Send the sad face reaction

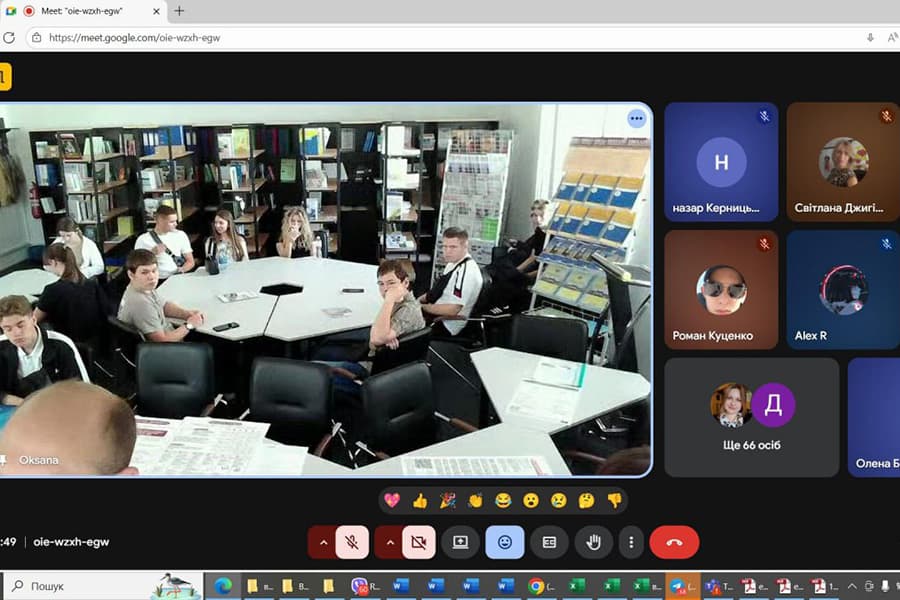click(558, 501)
